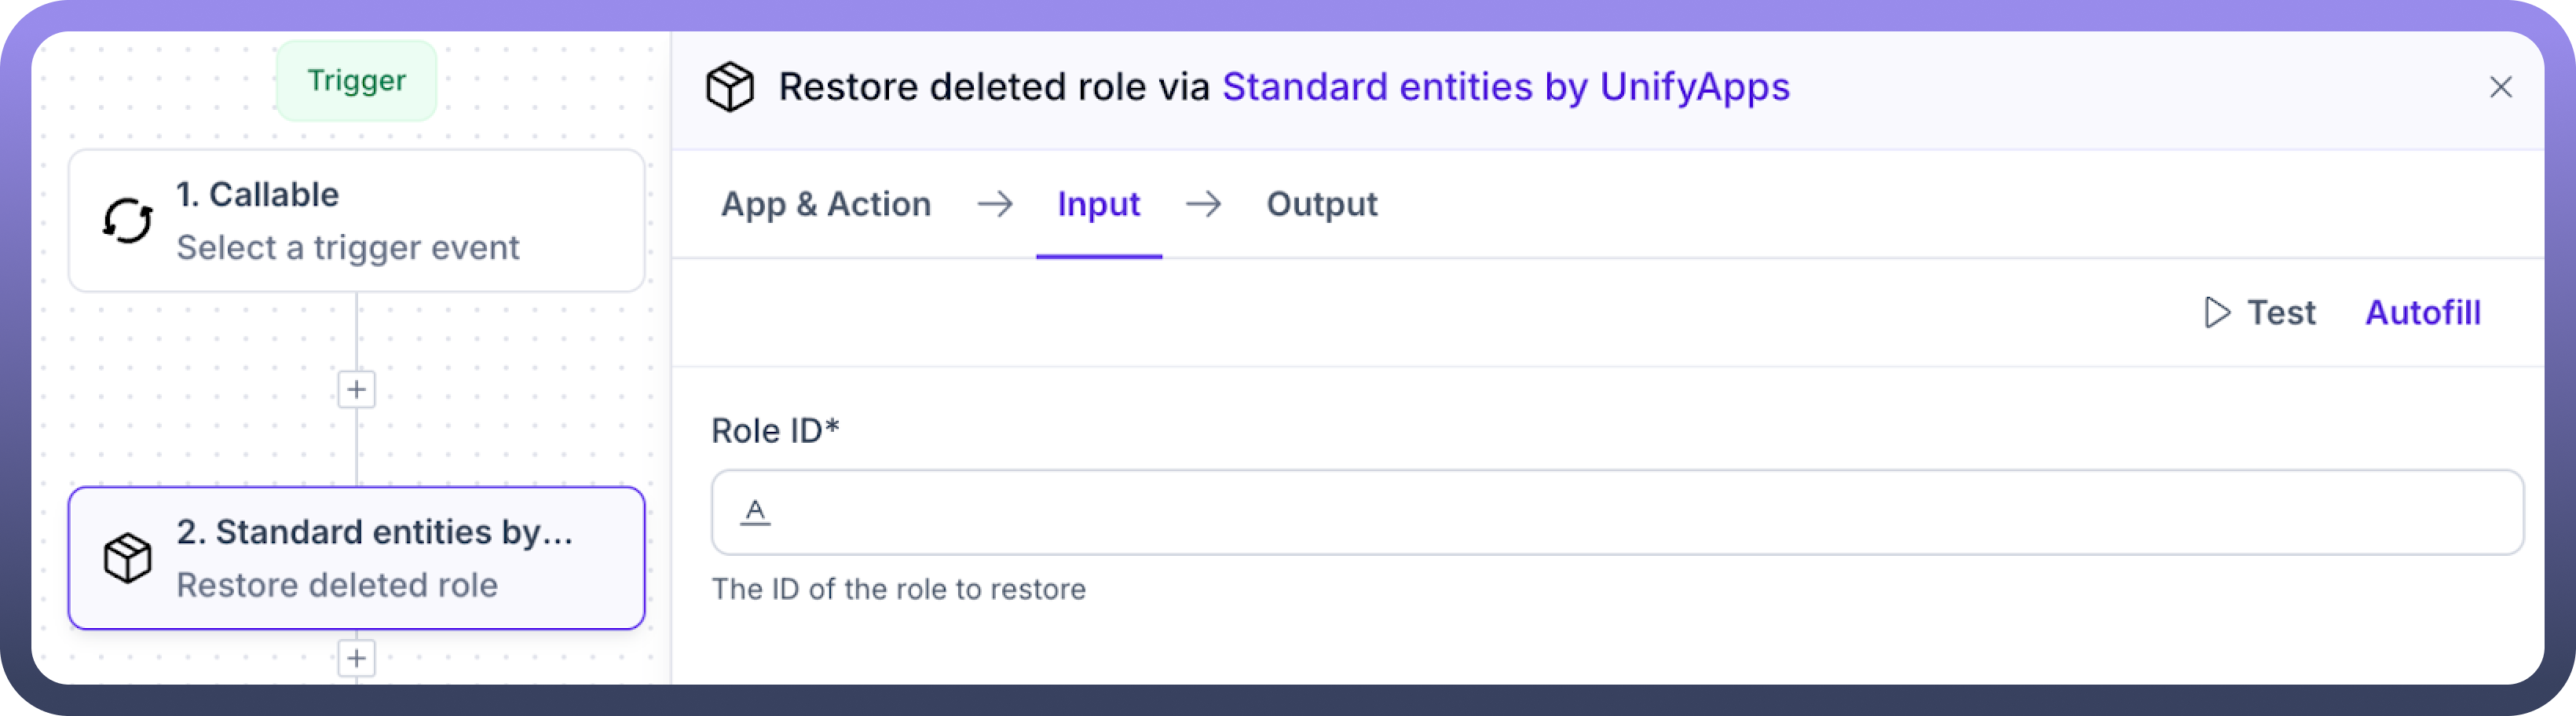Viewport: 2576px width, 716px height.
Task: Click the Role ID field label
Action: pyautogui.click(x=774, y=431)
